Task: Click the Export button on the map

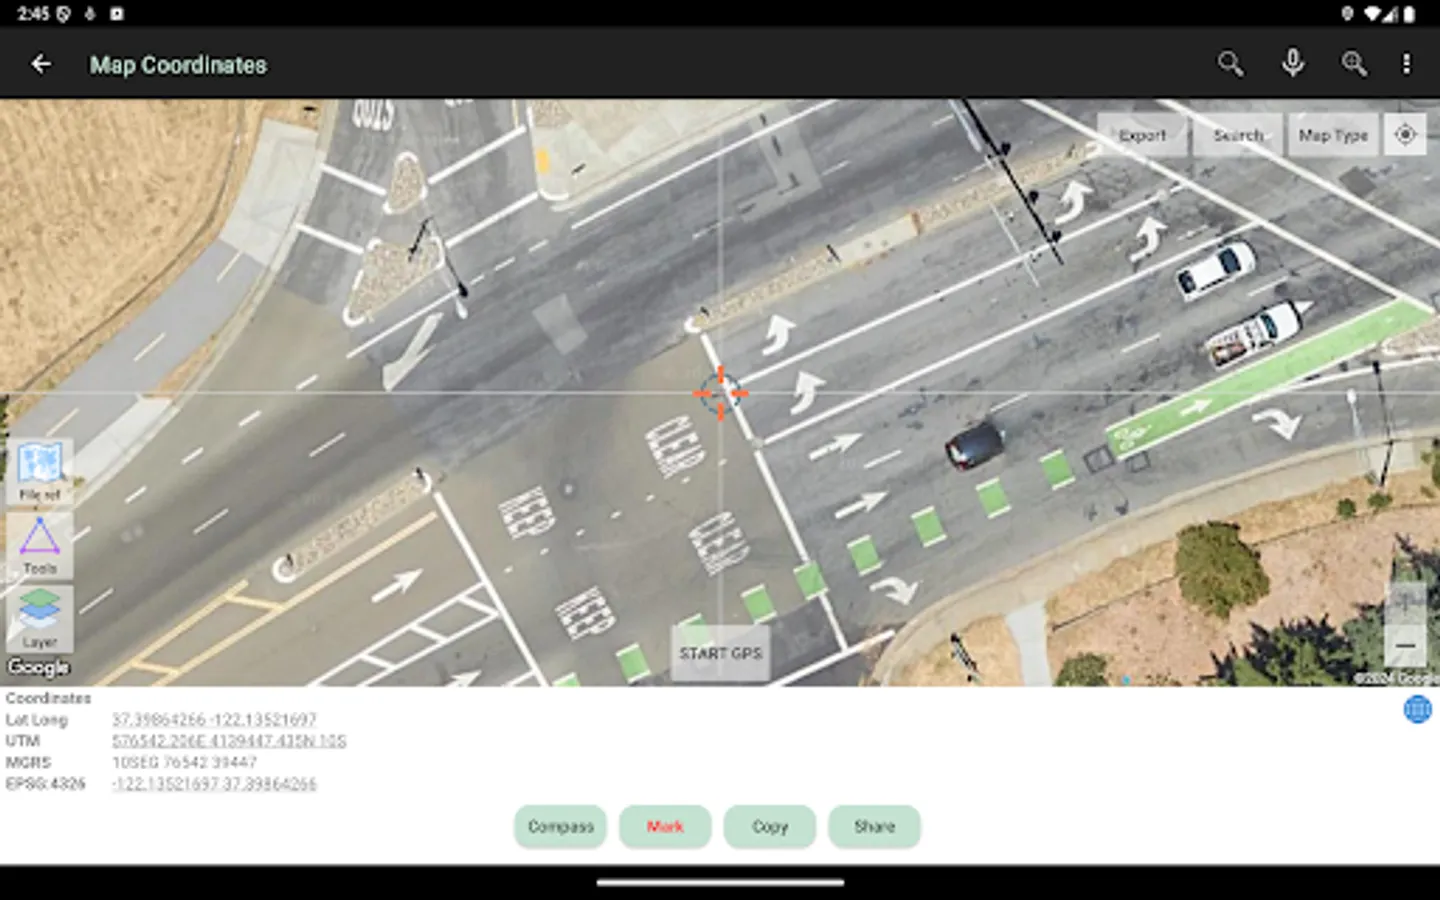Action: click(1142, 135)
